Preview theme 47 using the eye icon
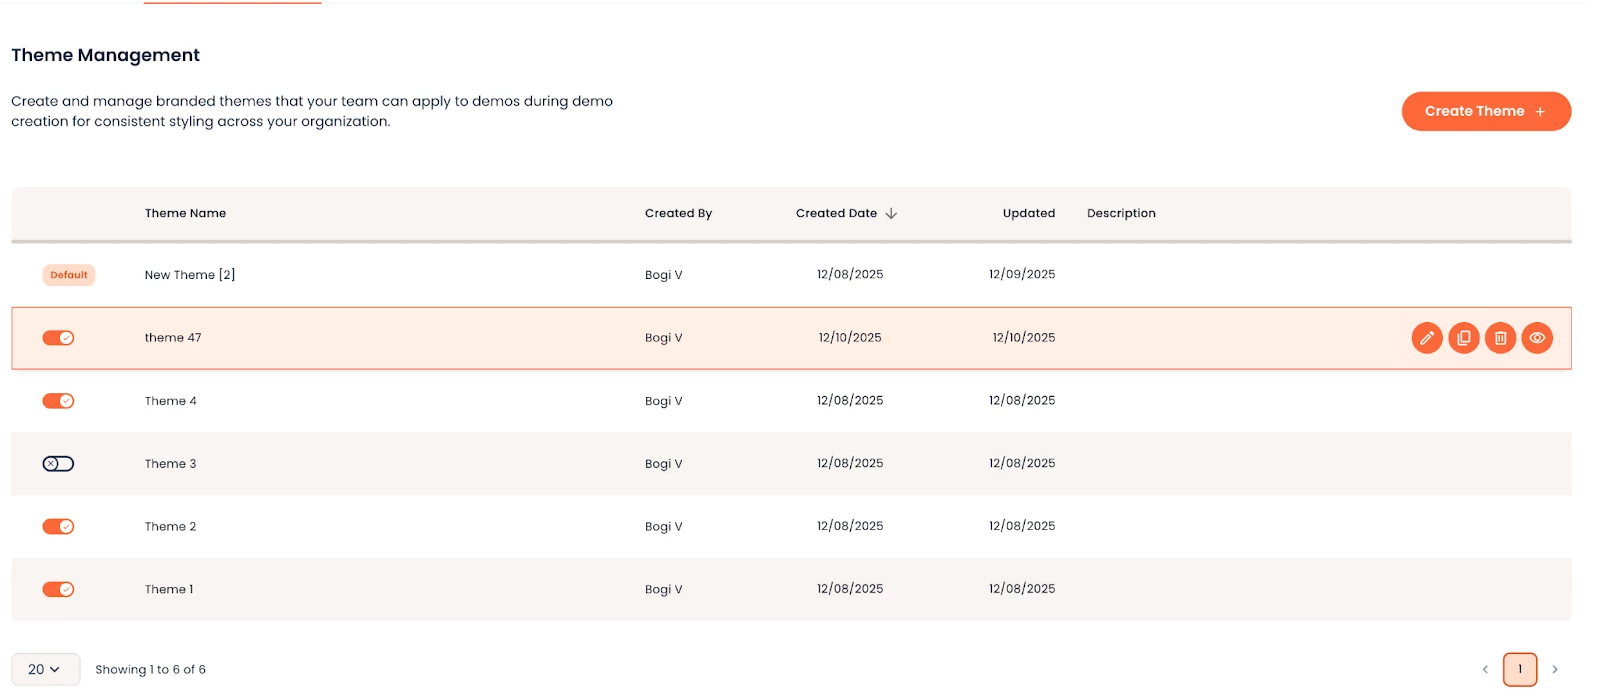This screenshot has height=694, width=1600. click(x=1537, y=338)
